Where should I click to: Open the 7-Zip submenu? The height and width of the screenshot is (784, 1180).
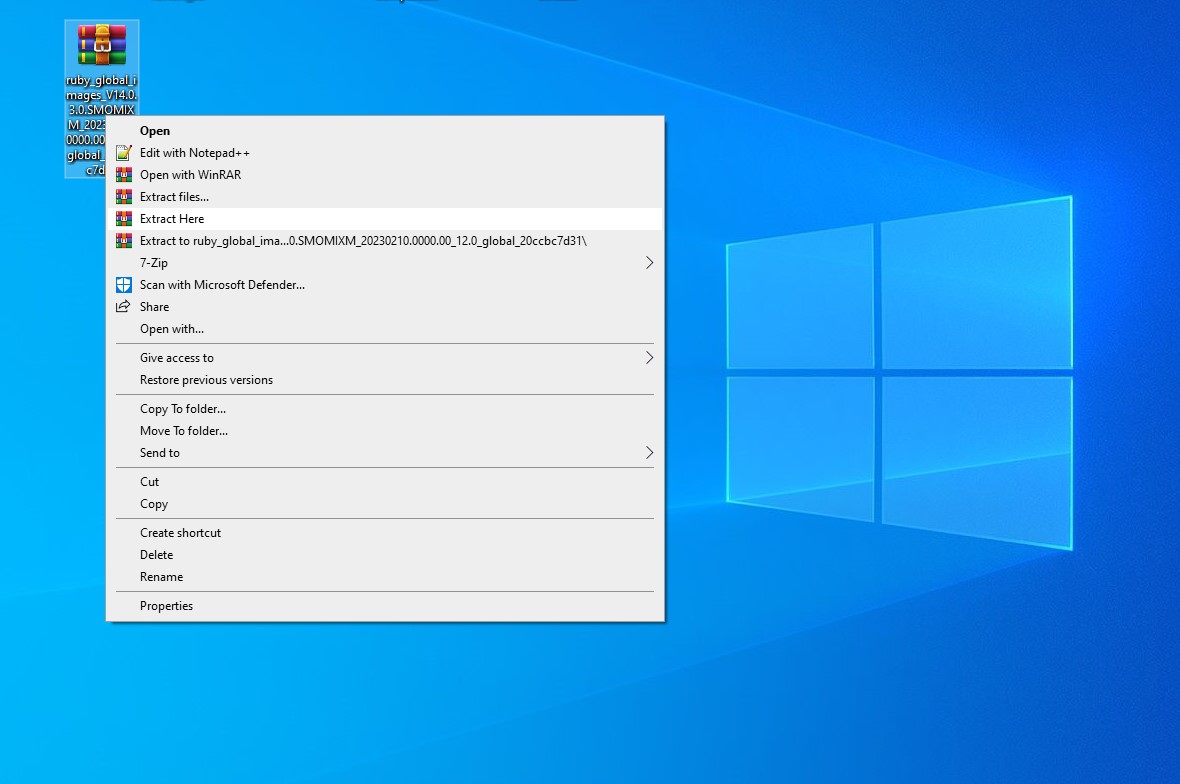[385, 263]
